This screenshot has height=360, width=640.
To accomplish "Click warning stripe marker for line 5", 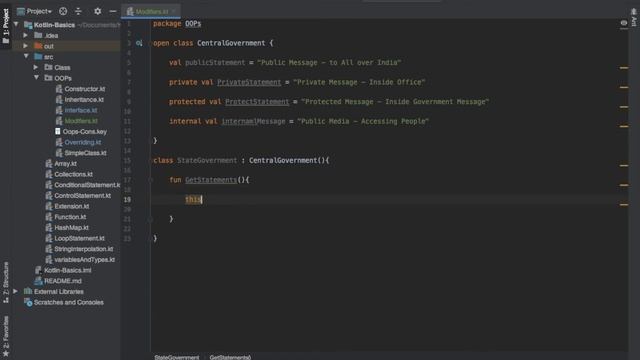I will pos(624,68).
